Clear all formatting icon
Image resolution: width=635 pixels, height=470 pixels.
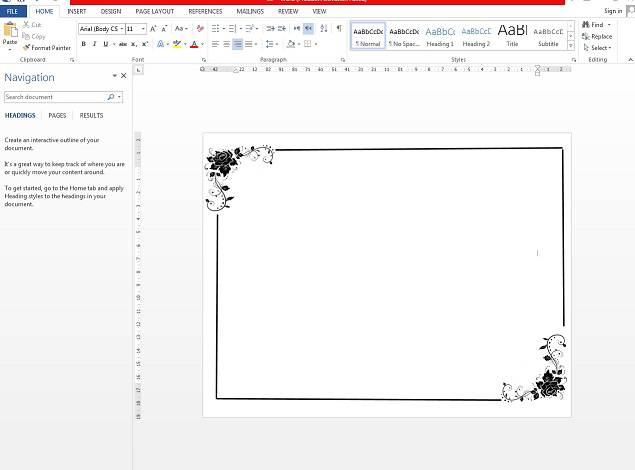(200, 28)
